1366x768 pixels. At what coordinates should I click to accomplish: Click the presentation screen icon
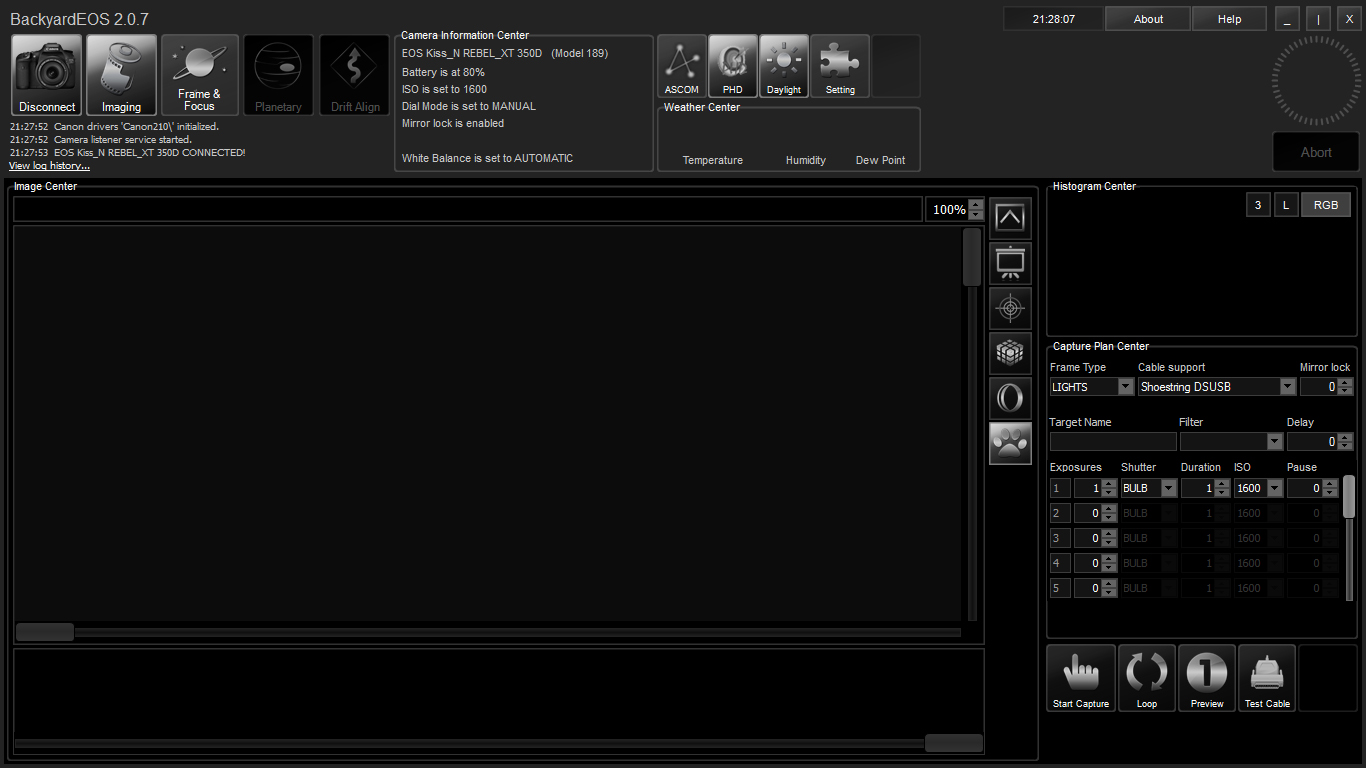(x=1010, y=263)
